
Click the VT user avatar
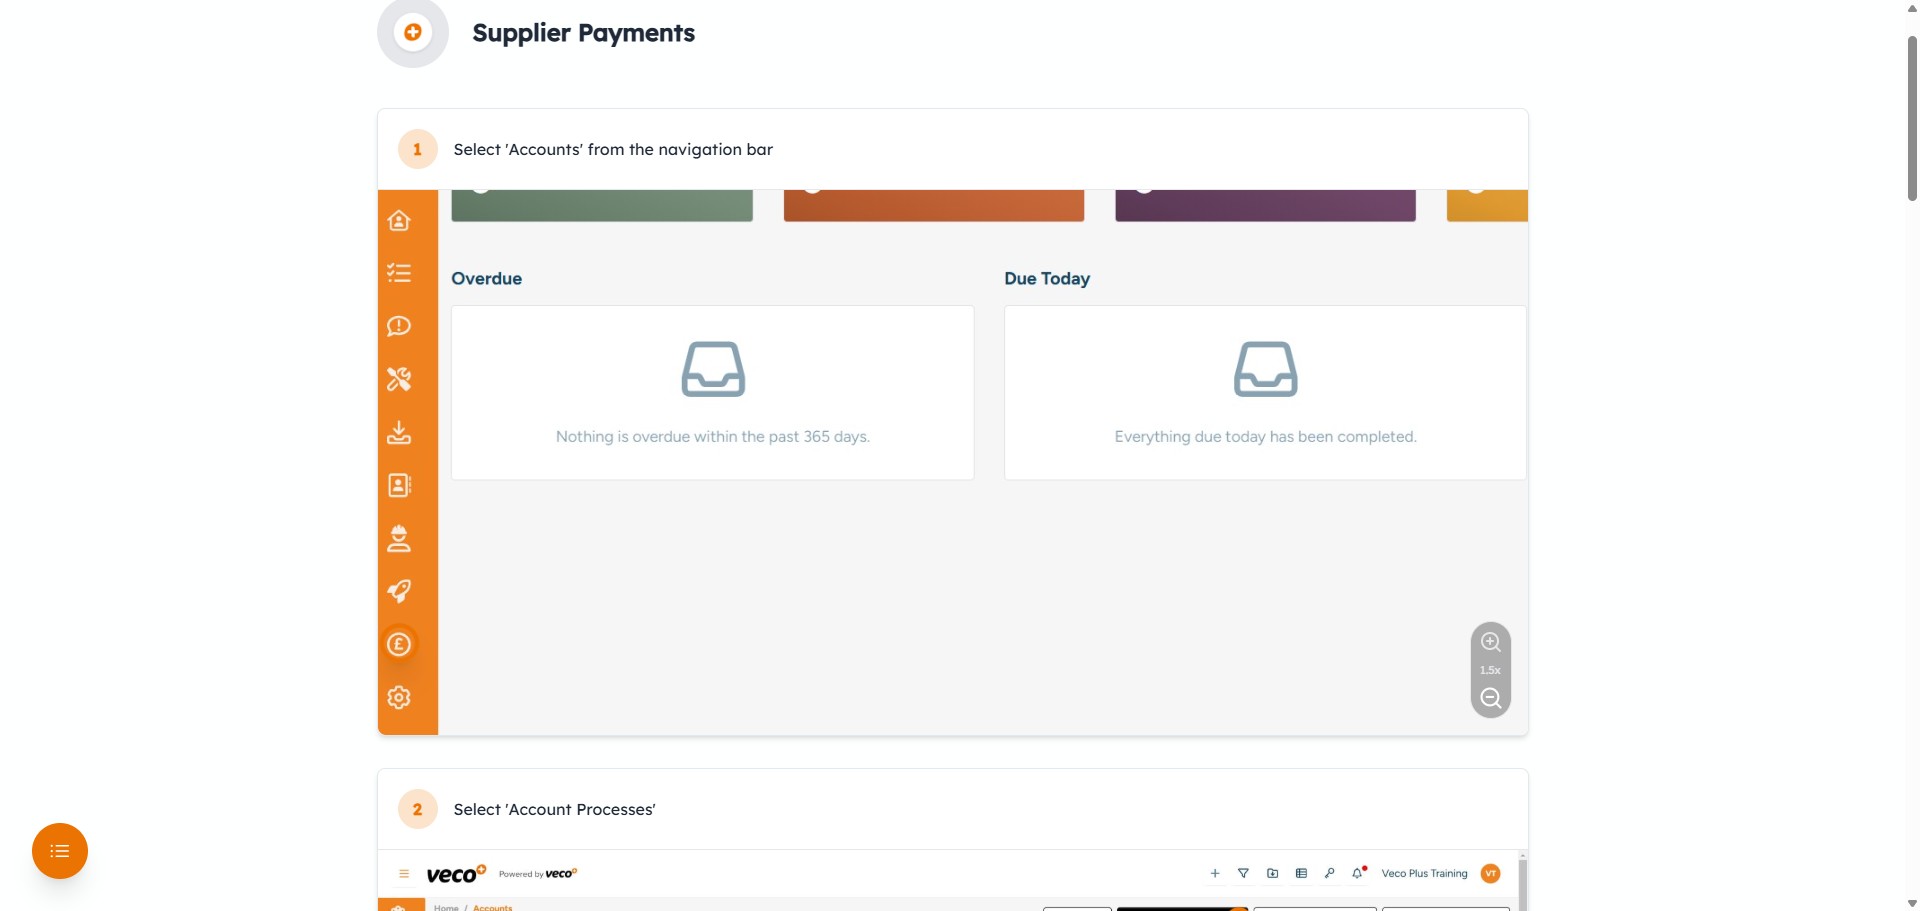point(1490,873)
